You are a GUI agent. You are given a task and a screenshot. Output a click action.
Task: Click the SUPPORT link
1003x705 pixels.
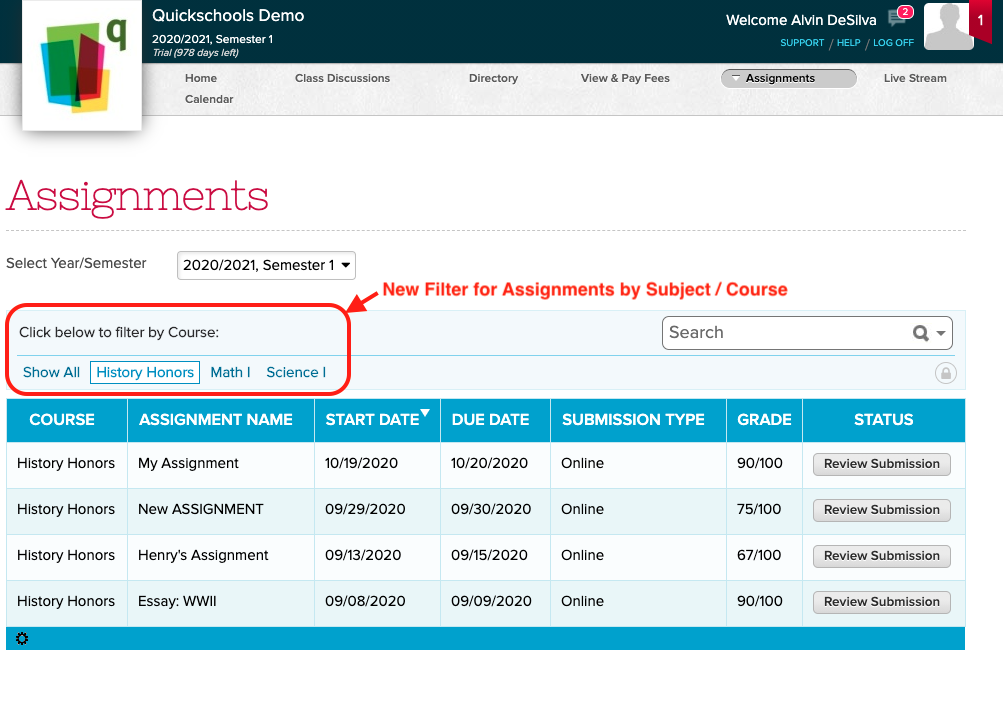(802, 43)
